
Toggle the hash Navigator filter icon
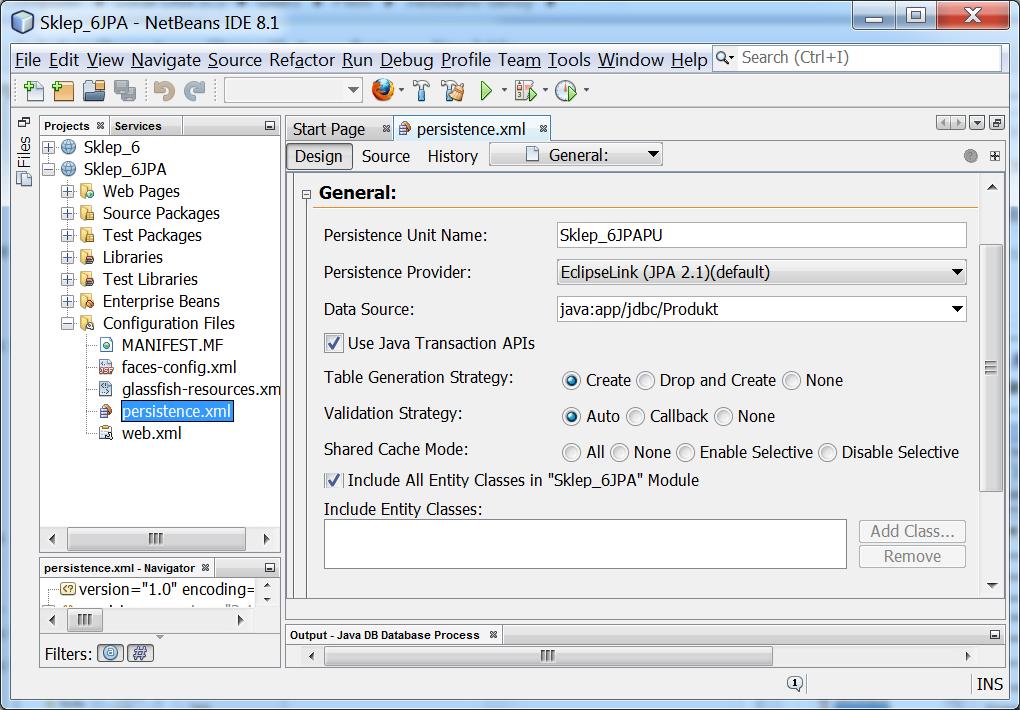140,653
